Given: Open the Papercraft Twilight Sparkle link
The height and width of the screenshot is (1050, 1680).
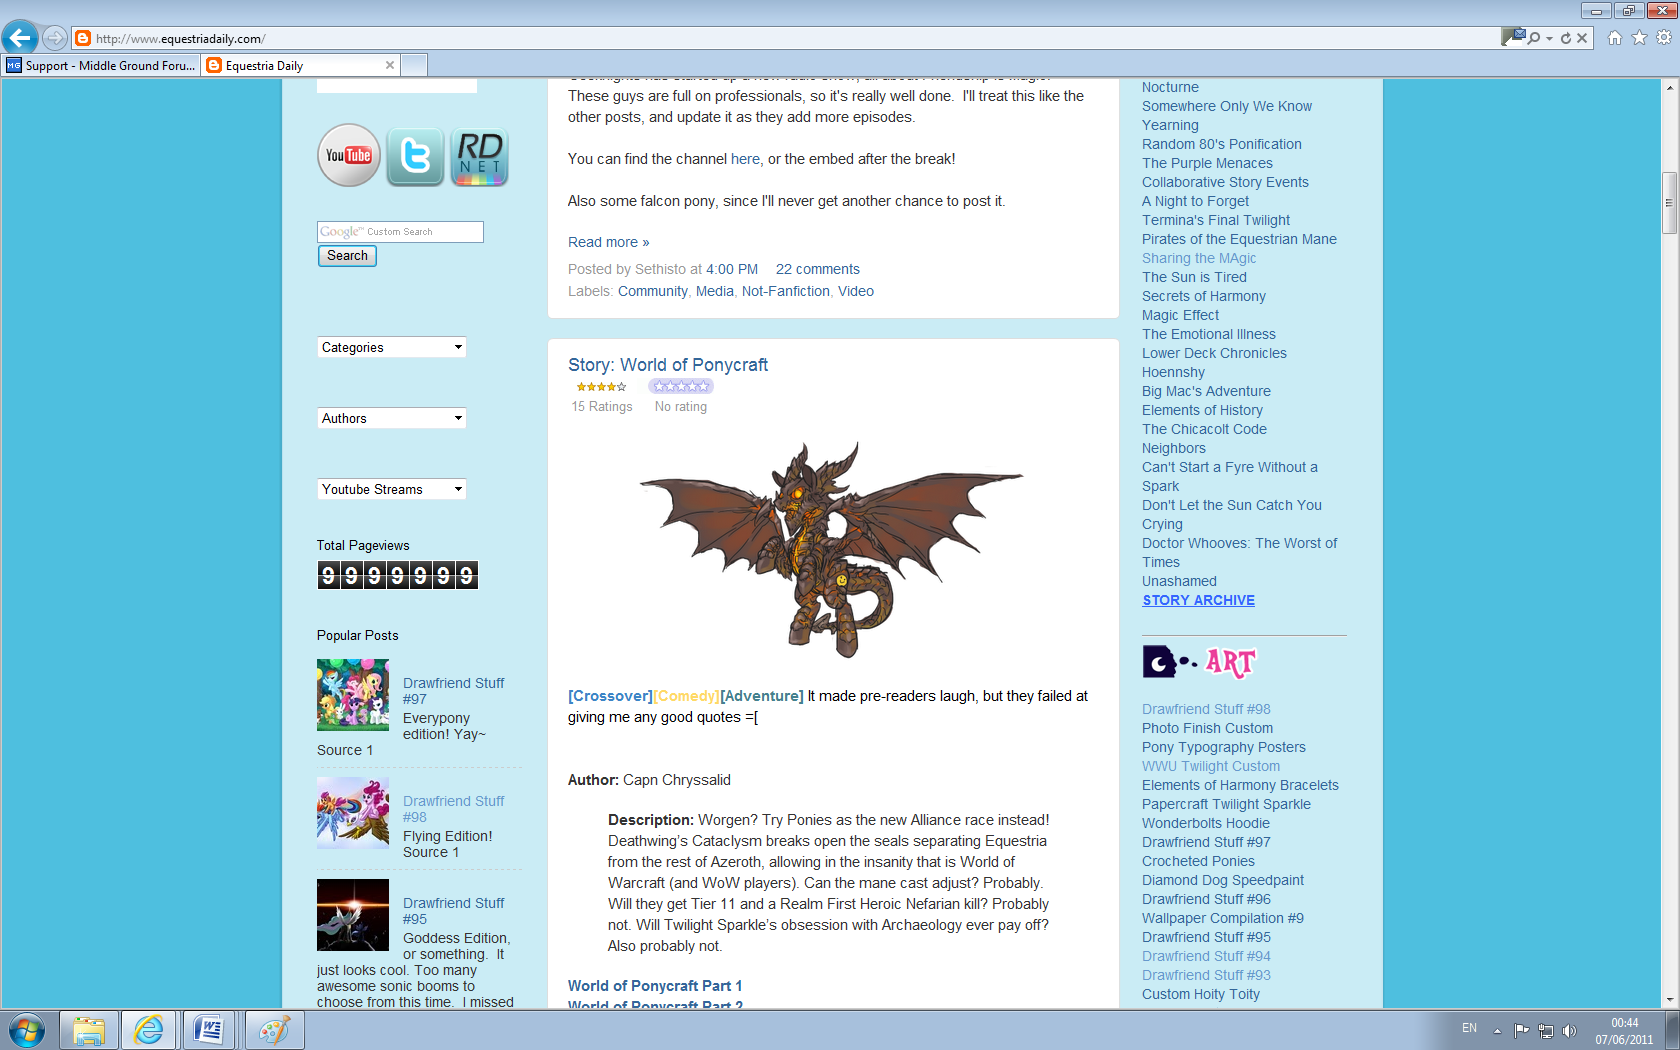Looking at the screenshot, I should click(x=1226, y=804).
